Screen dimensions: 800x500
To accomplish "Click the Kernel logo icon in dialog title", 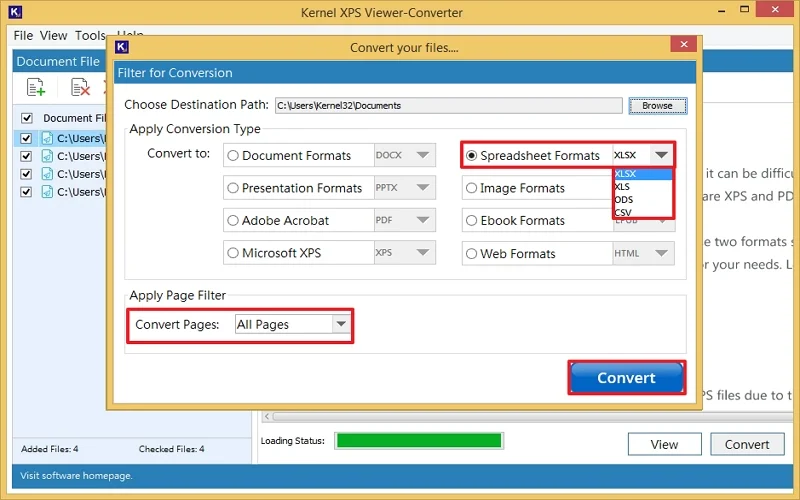I will coord(122,47).
